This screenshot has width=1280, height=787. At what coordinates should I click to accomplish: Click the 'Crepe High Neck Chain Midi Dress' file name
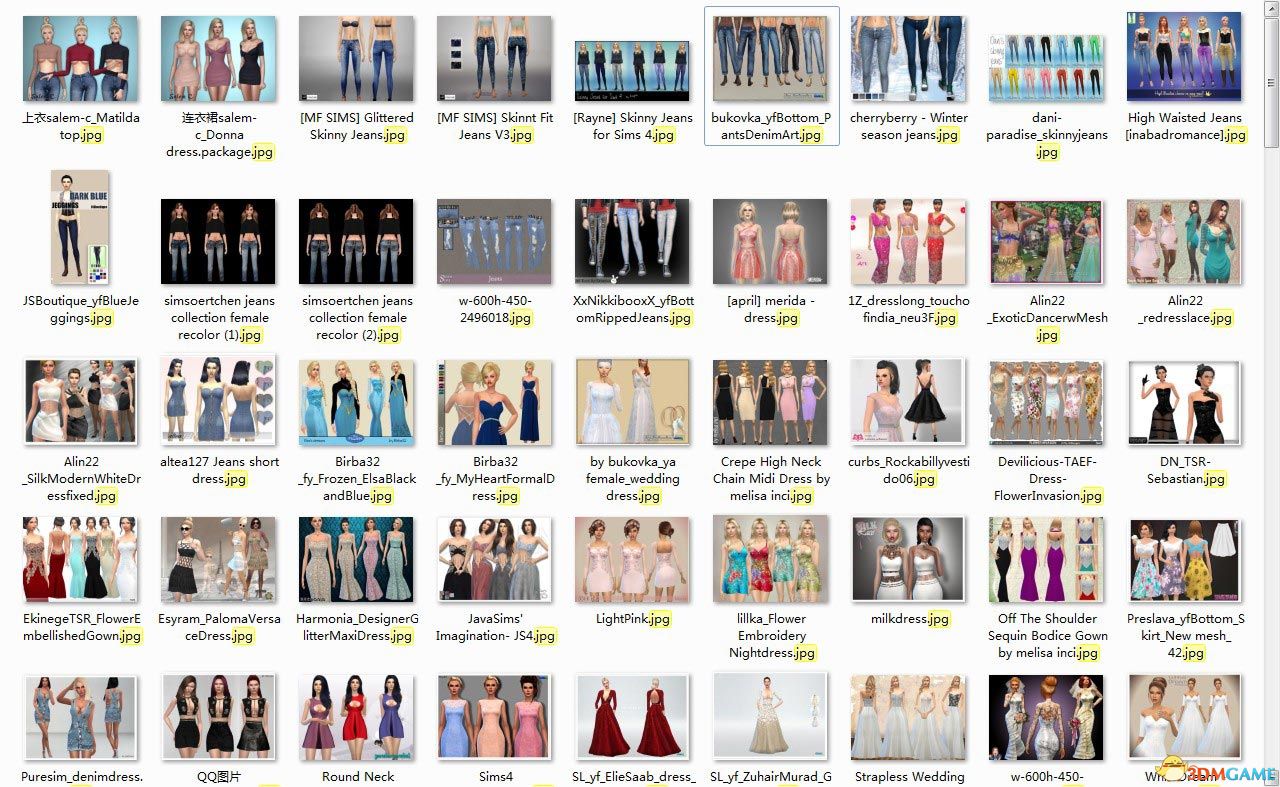coord(770,478)
